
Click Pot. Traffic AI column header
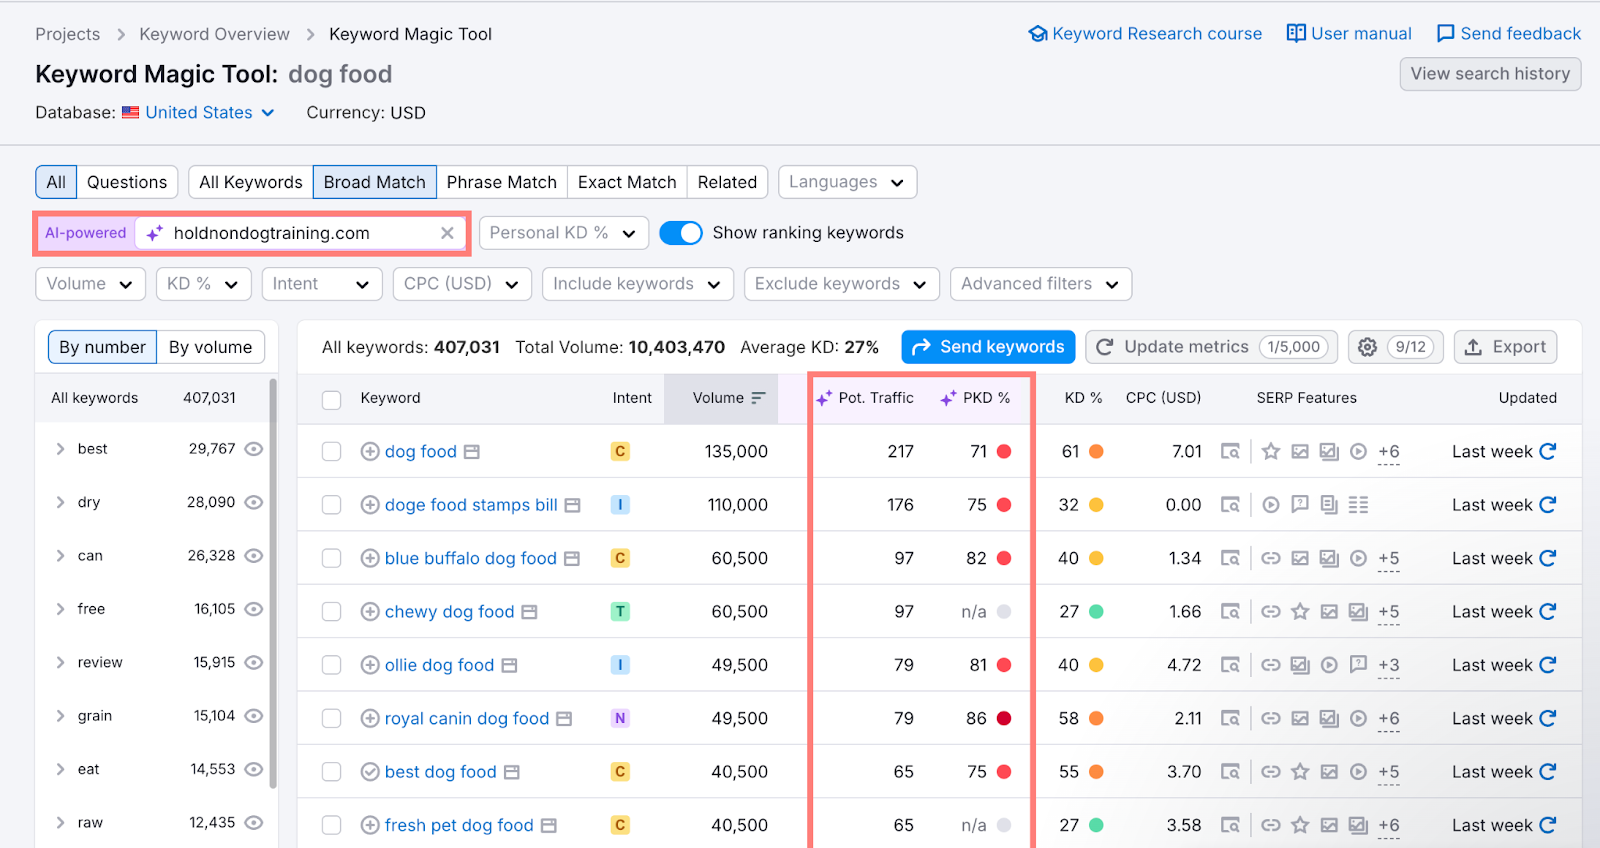[x=865, y=398]
